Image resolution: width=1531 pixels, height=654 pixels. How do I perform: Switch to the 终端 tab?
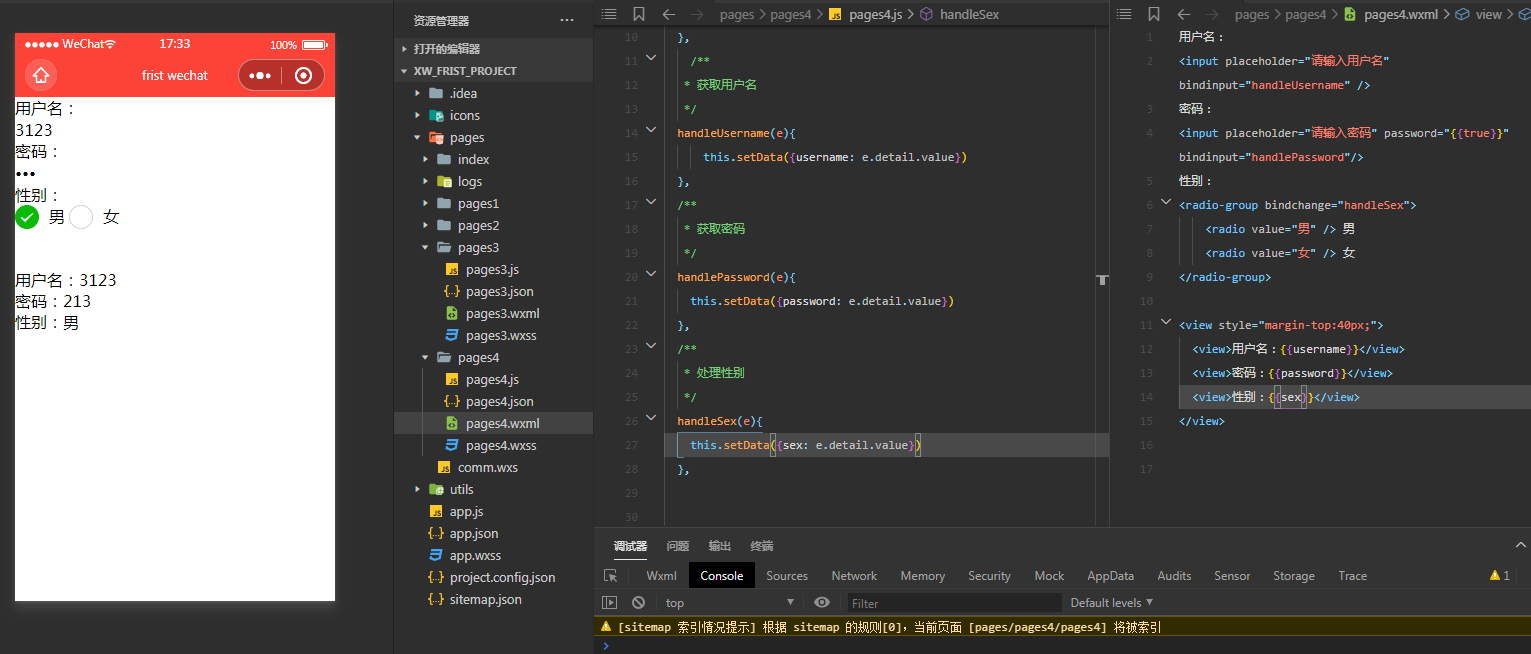(x=762, y=546)
